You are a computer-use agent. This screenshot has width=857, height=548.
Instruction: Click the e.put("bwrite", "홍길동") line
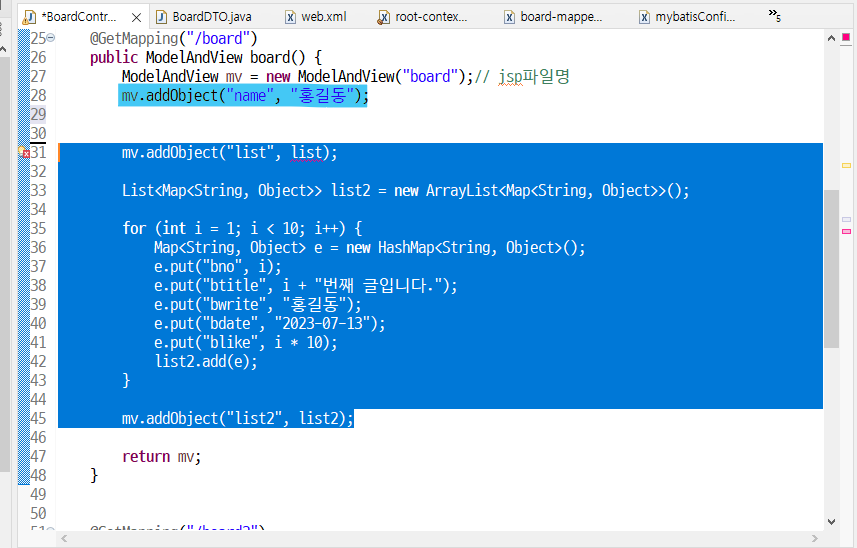point(257,304)
